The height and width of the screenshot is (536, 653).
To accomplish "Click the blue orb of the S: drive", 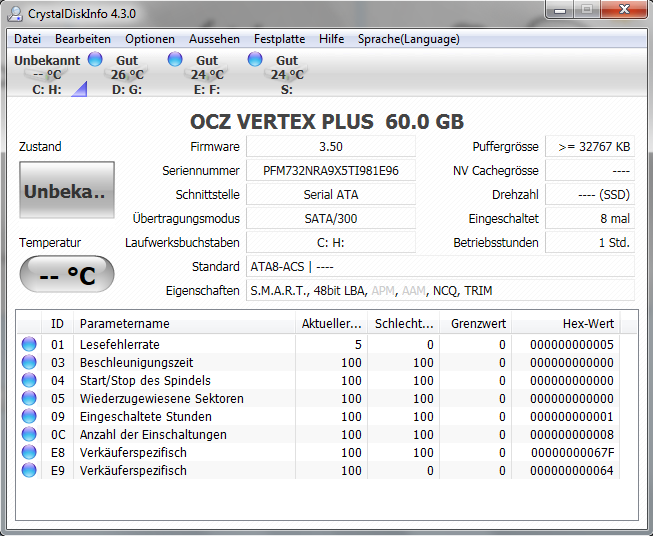I will [x=255, y=59].
